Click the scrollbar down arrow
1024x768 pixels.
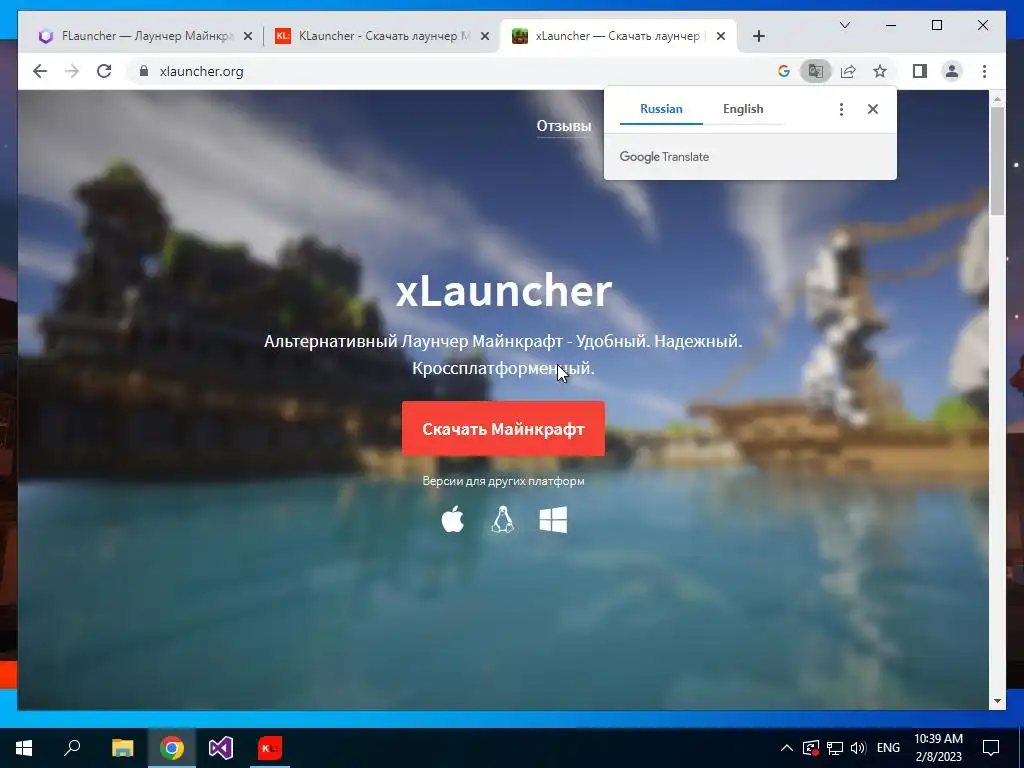[x=997, y=701]
